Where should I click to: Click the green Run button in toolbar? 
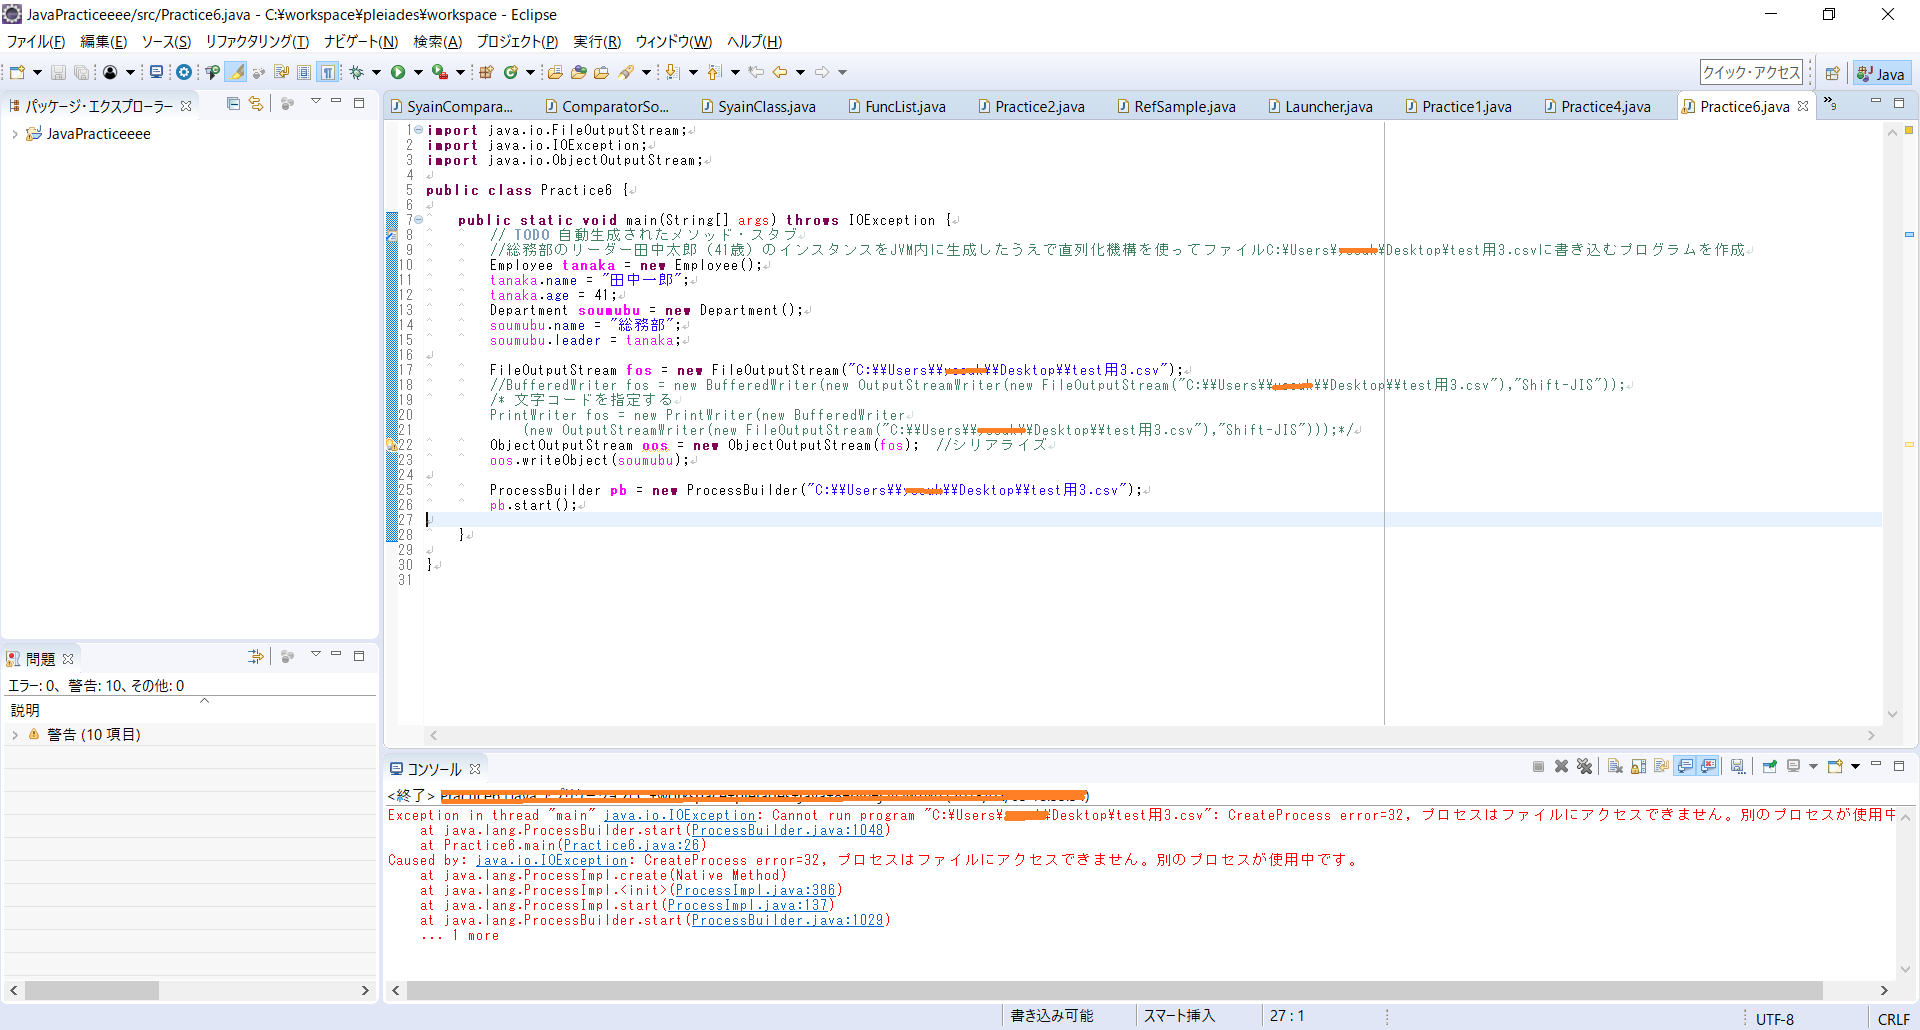coord(398,72)
